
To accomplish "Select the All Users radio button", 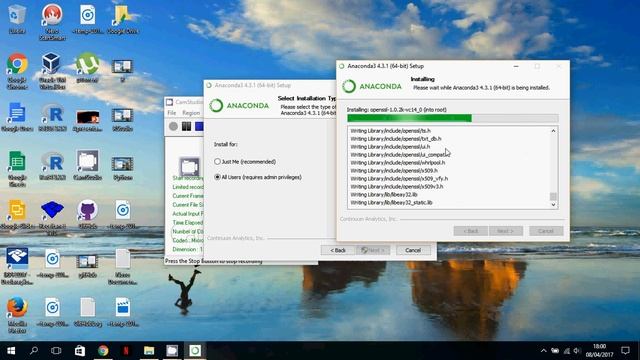I will pos(218,177).
